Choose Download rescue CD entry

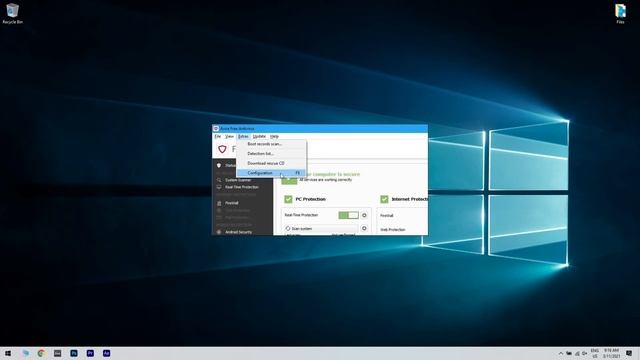pyautogui.click(x=271, y=163)
